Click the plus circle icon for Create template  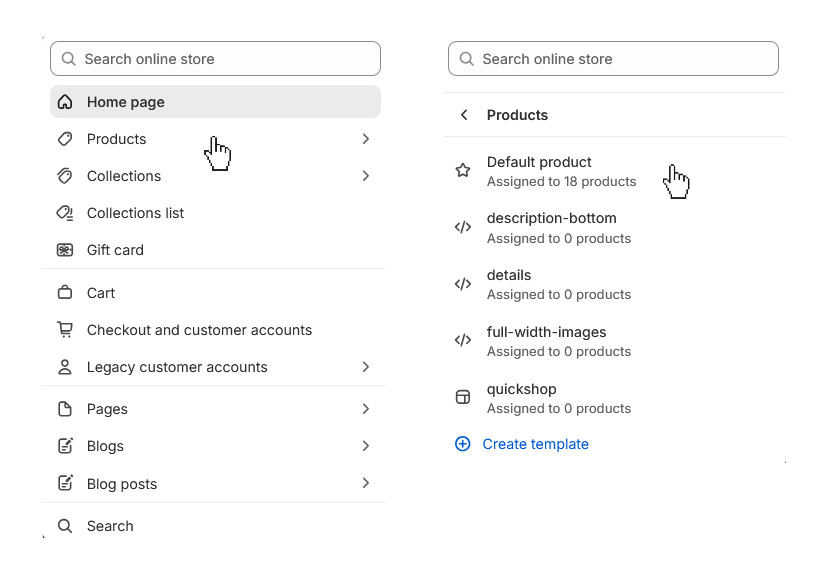pos(462,444)
